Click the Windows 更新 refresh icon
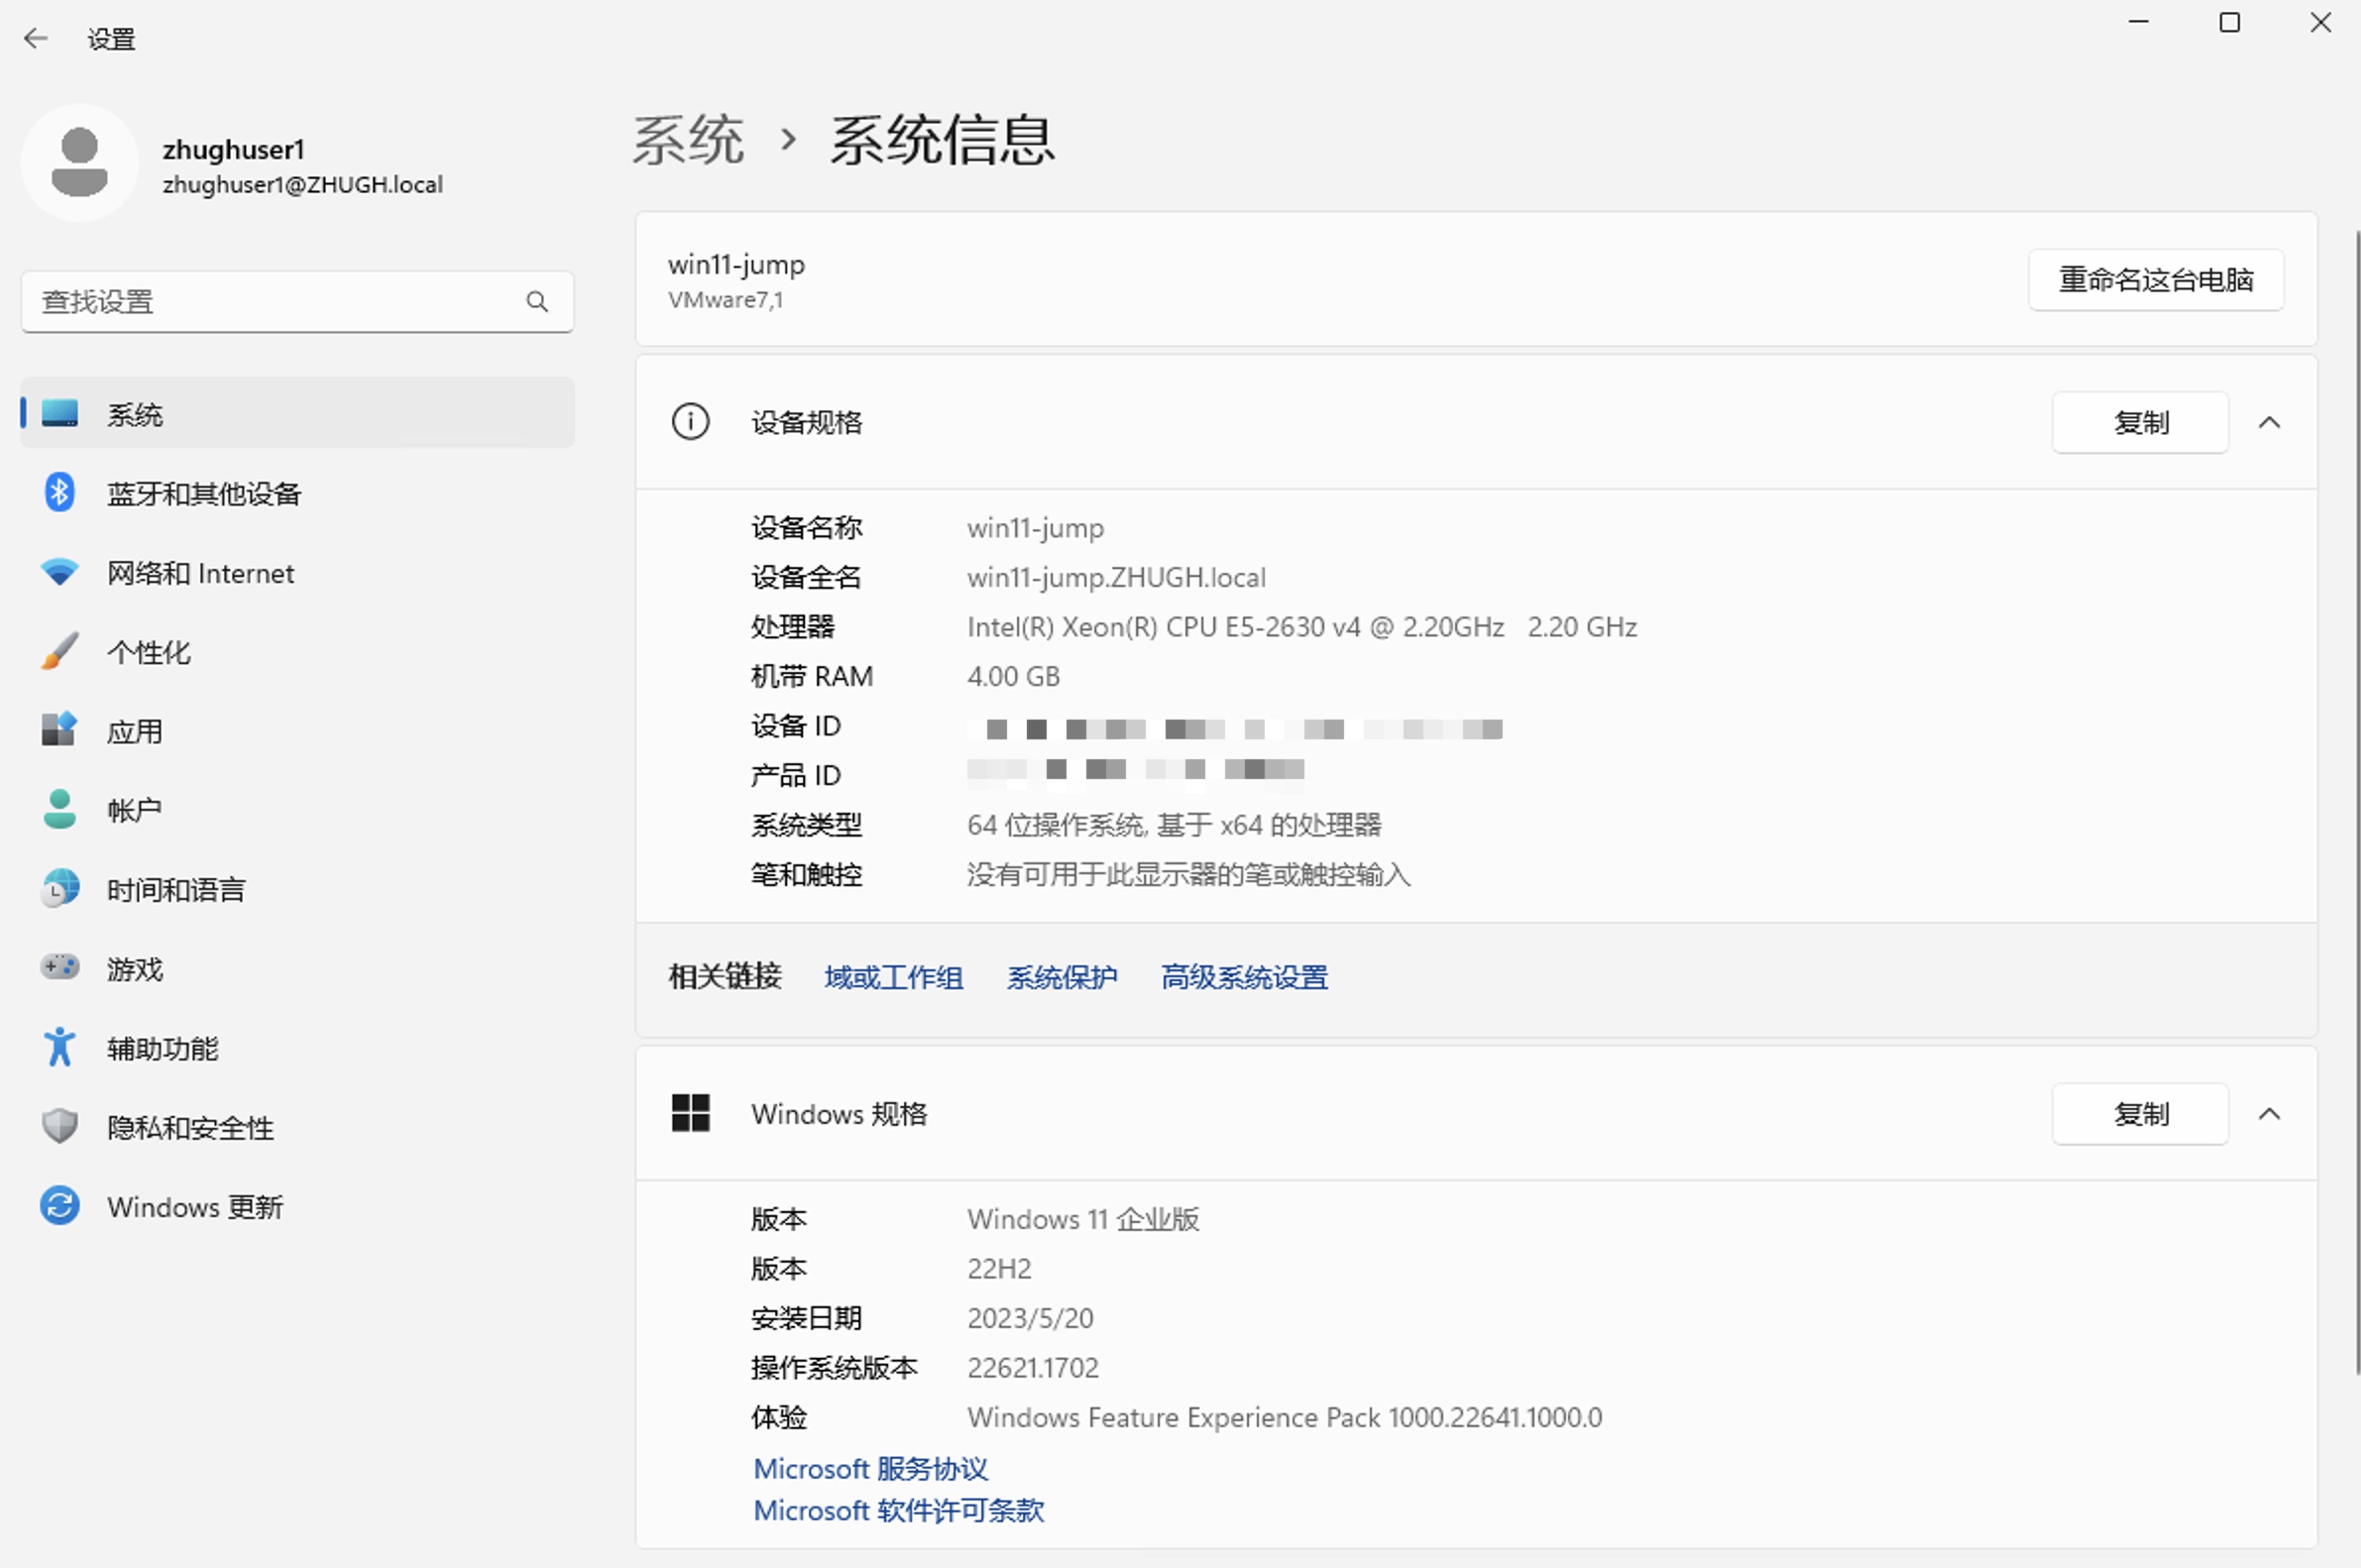Viewport: 2361px width, 1568px height. point(60,1205)
